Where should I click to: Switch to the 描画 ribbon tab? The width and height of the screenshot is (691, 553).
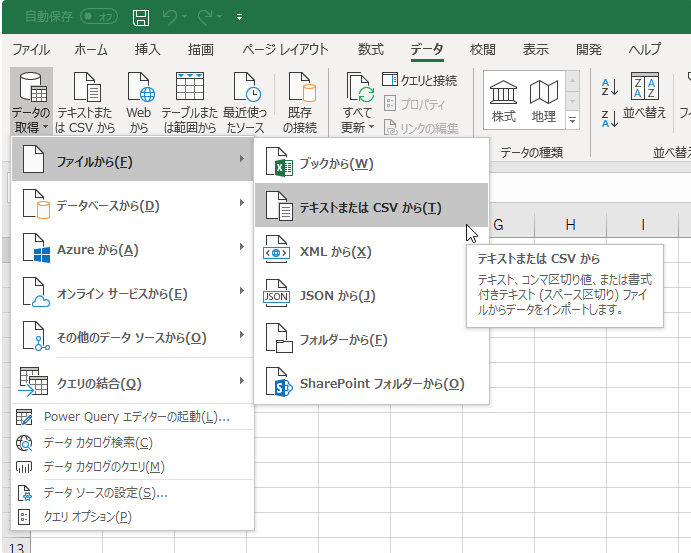click(201, 49)
